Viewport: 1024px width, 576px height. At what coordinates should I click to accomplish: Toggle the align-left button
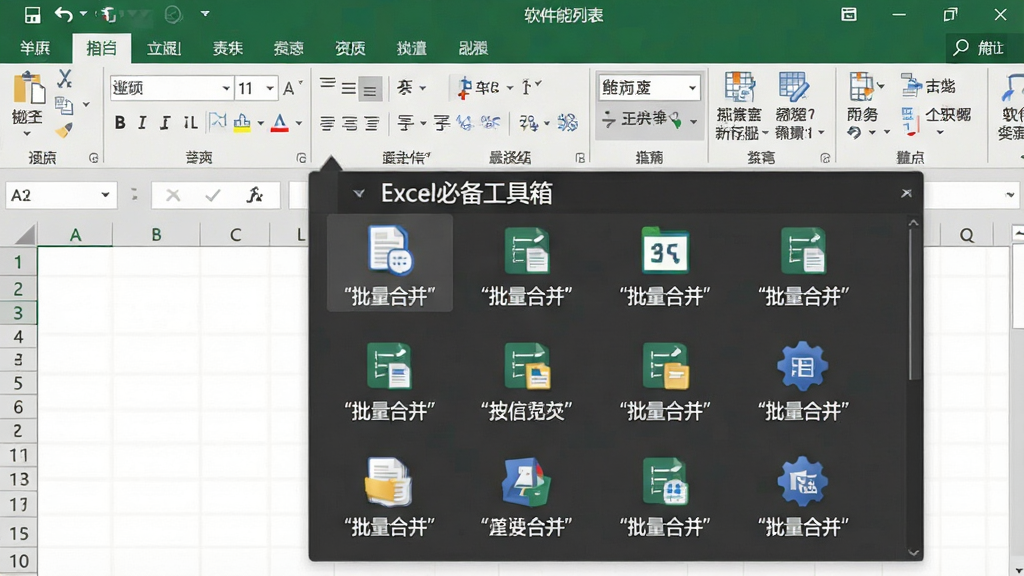(x=328, y=123)
